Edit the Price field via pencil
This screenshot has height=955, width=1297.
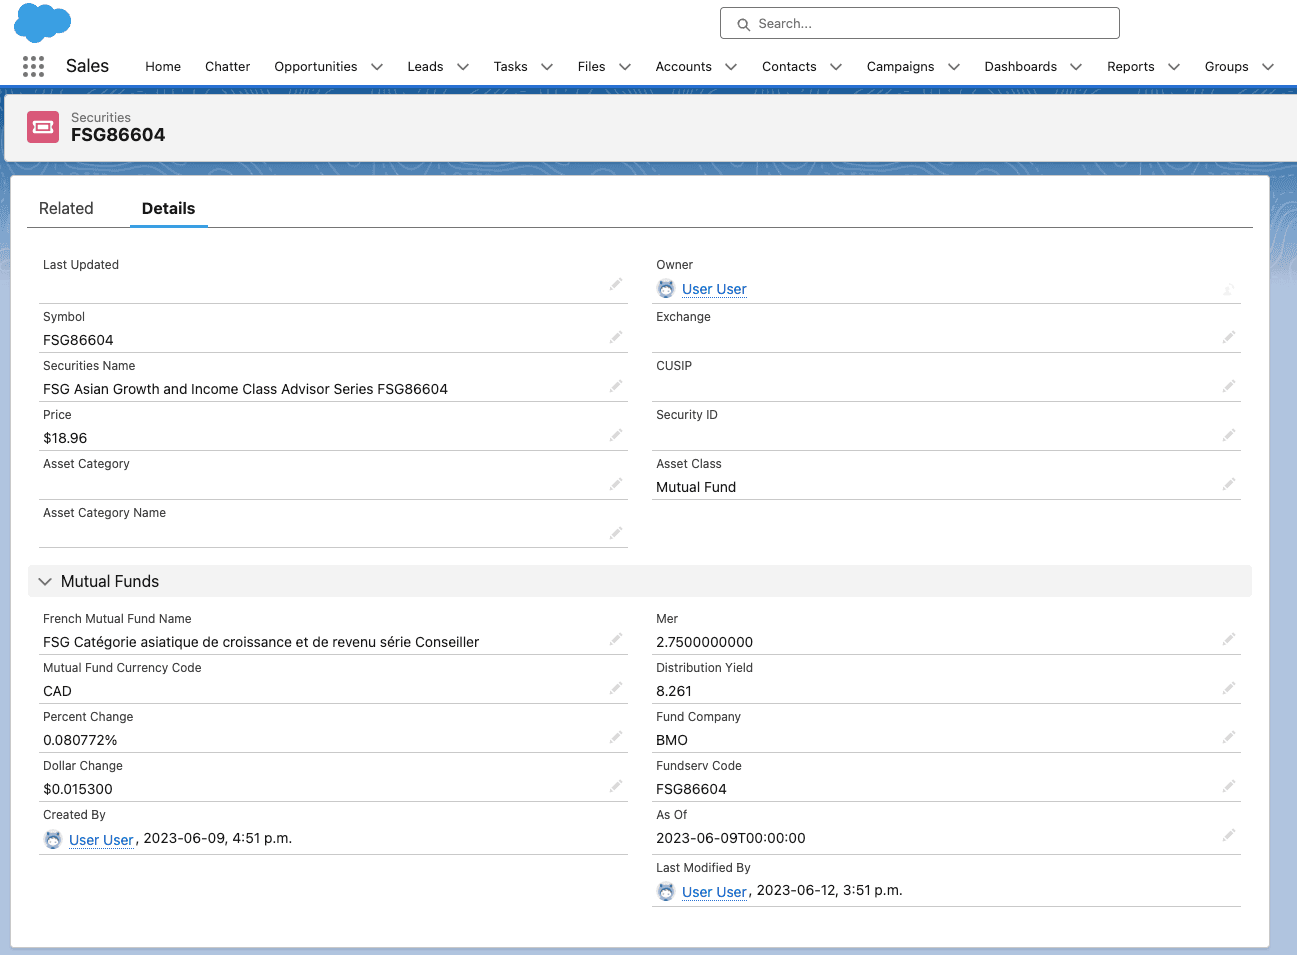click(616, 435)
